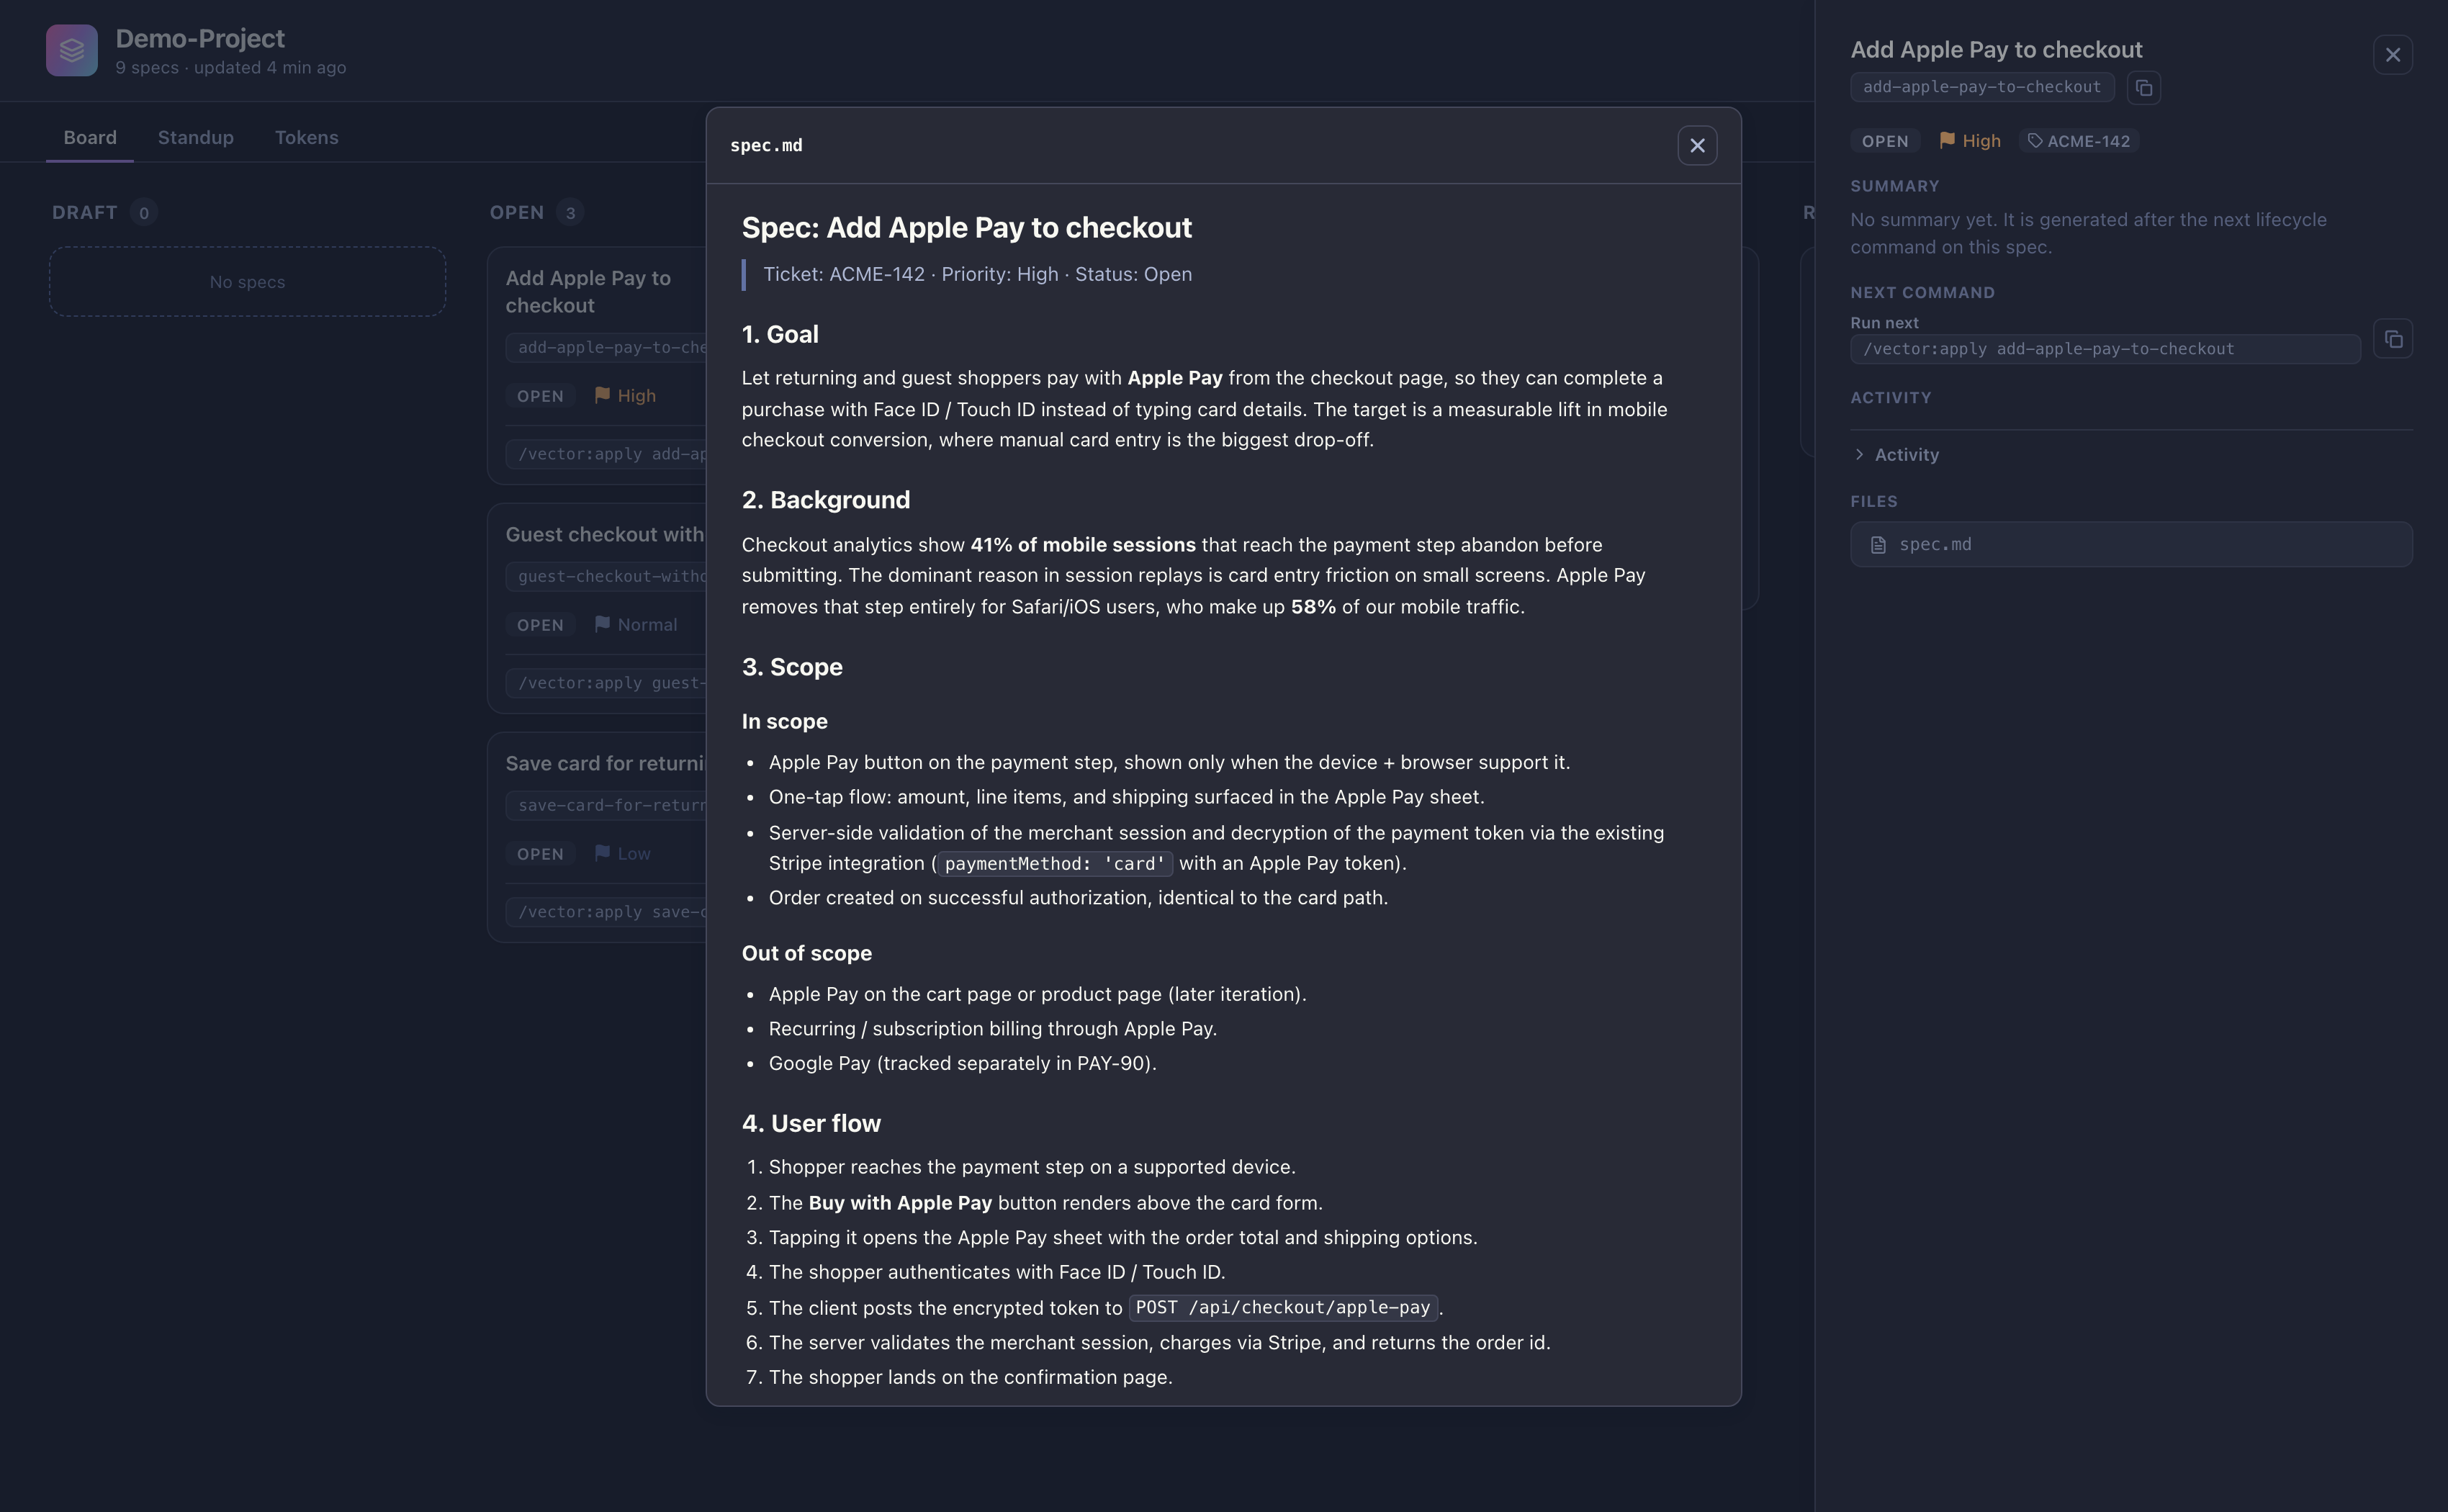The height and width of the screenshot is (1512, 2448).
Task: Click the ACME-142 ticket tag
Action: coord(2078,141)
